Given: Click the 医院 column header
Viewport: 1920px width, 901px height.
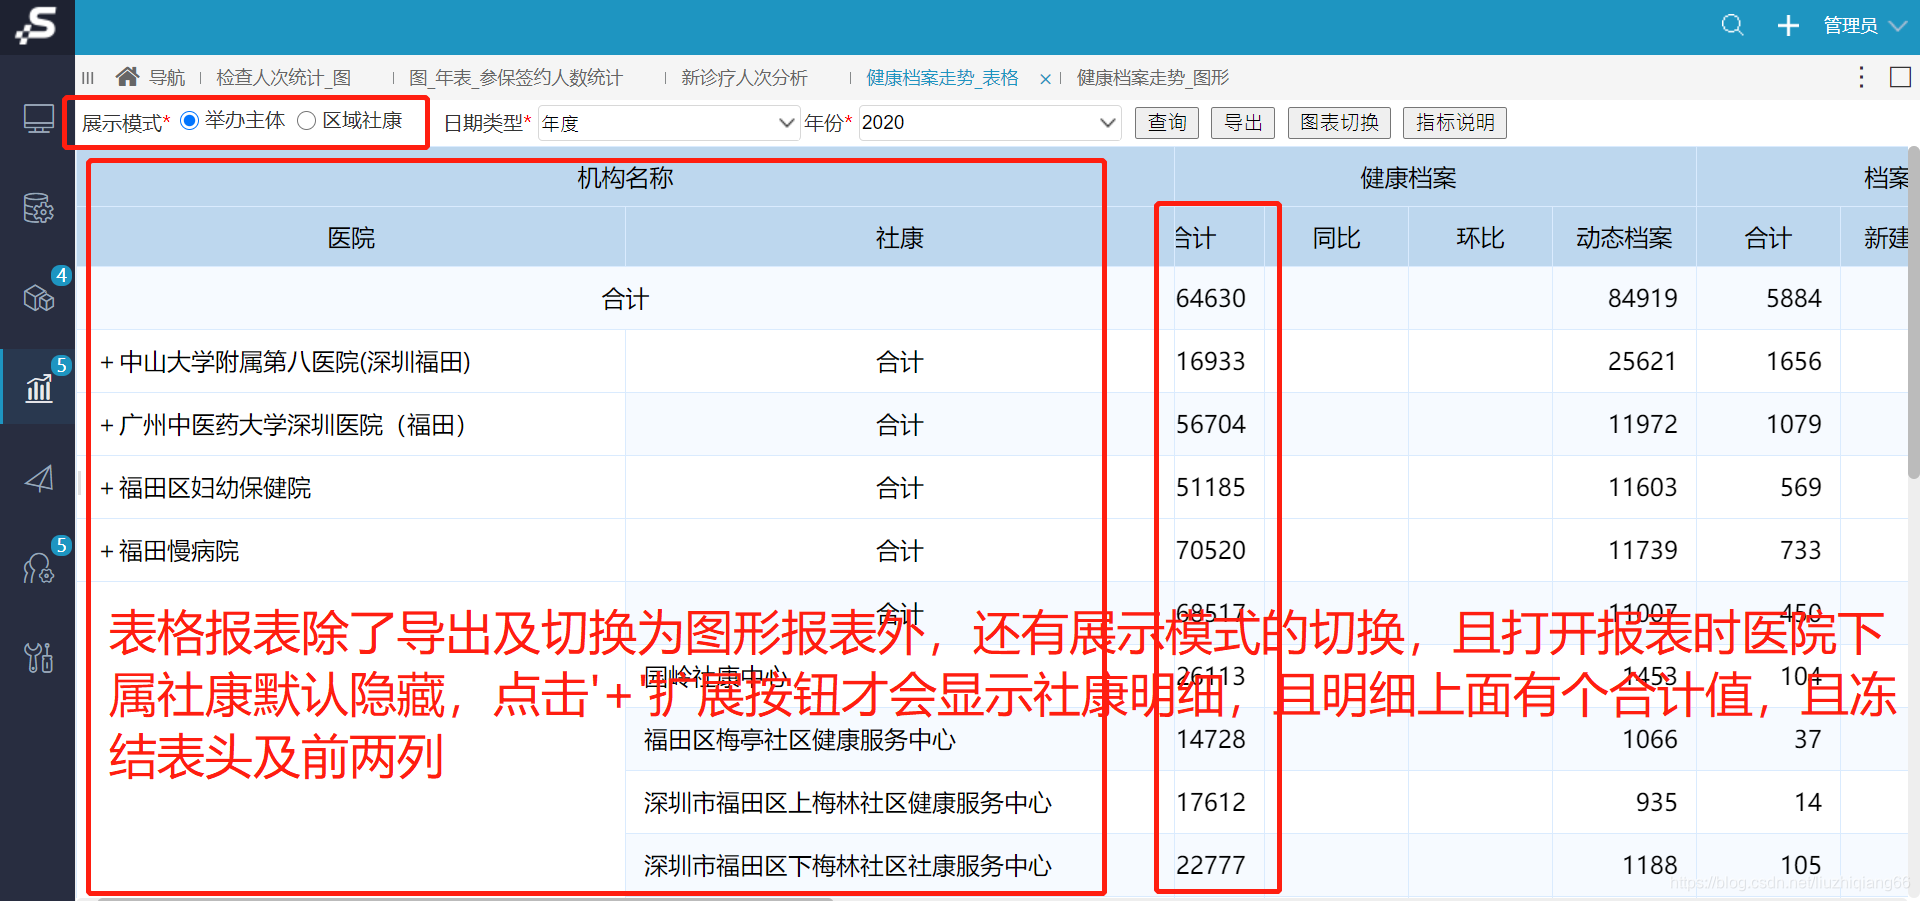Looking at the screenshot, I should (352, 238).
